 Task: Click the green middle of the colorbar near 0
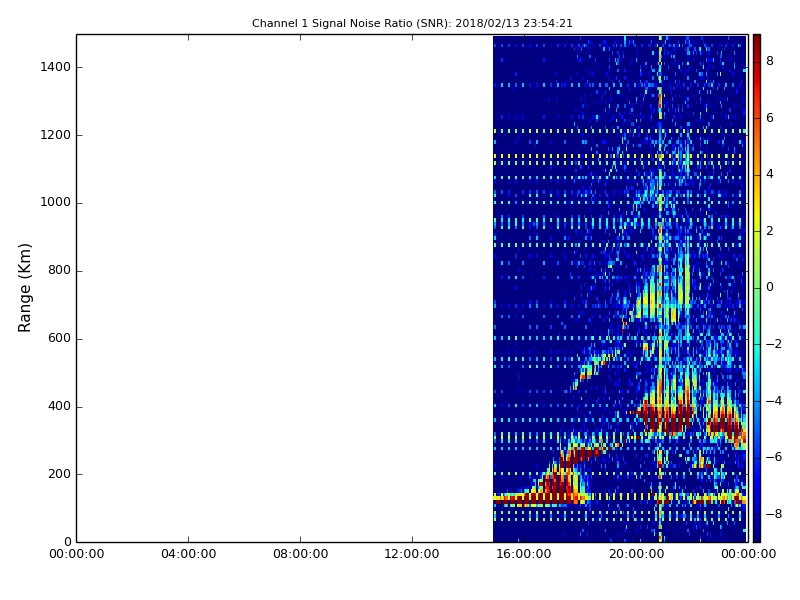(x=757, y=287)
